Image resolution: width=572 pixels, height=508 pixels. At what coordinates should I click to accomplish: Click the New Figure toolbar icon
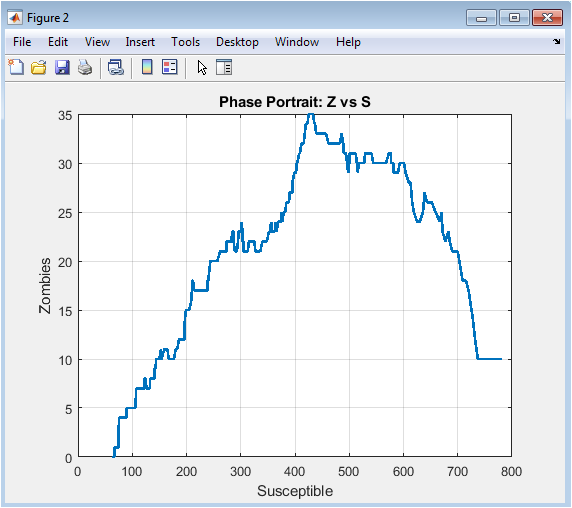[x=16, y=67]
